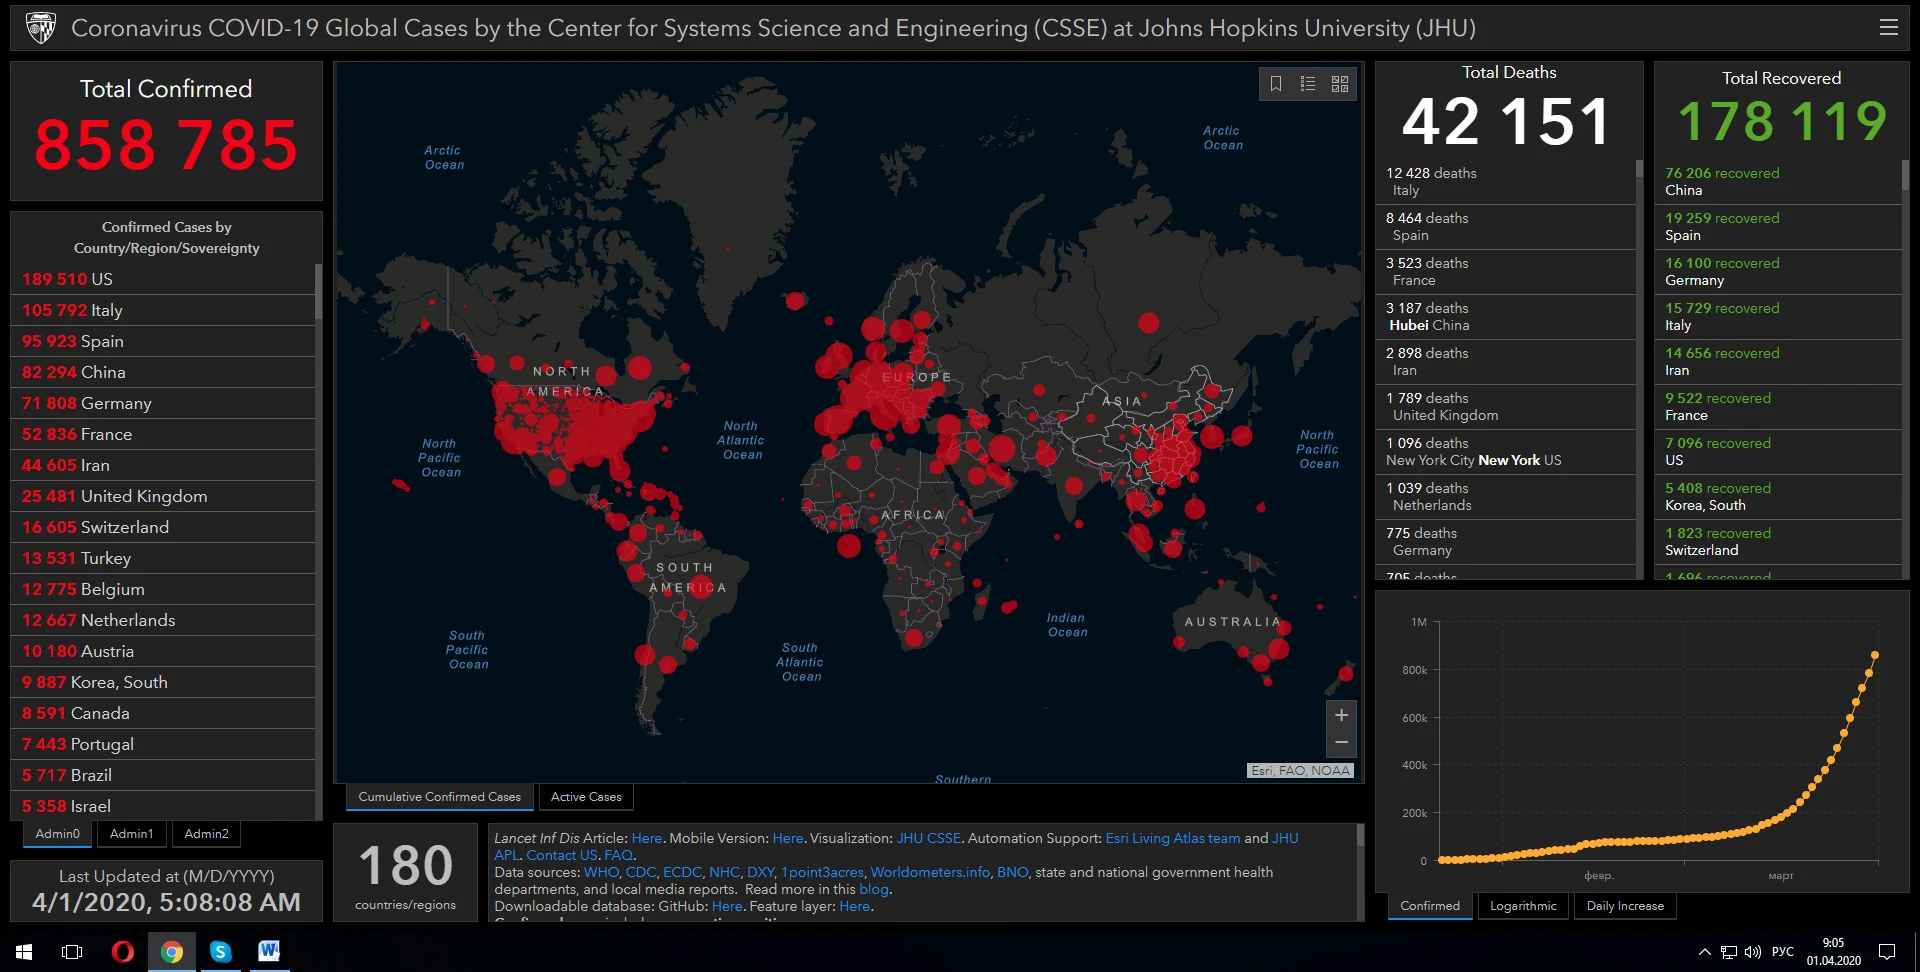The height and width of the screenshot is (972, 1920).
Task: Select the 189 510 US row
Action: (x=163, y=279)
